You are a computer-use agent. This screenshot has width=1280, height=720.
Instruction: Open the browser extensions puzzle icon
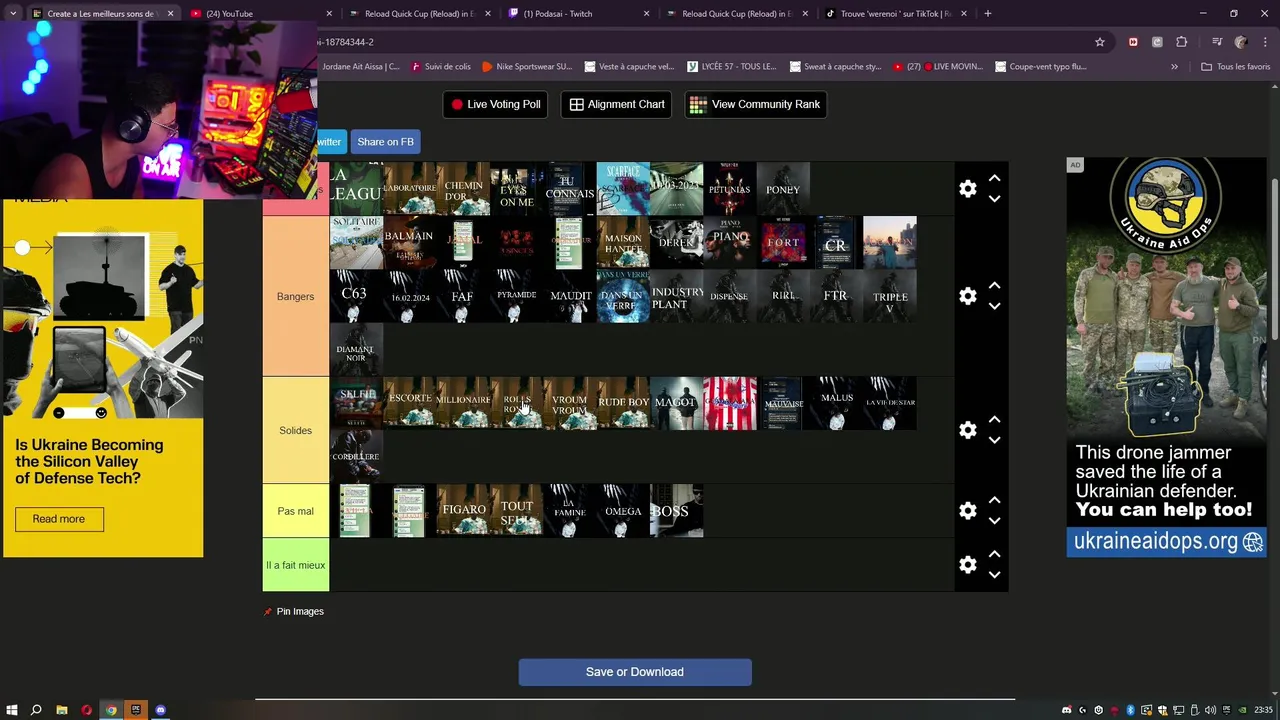point(1182,42)
